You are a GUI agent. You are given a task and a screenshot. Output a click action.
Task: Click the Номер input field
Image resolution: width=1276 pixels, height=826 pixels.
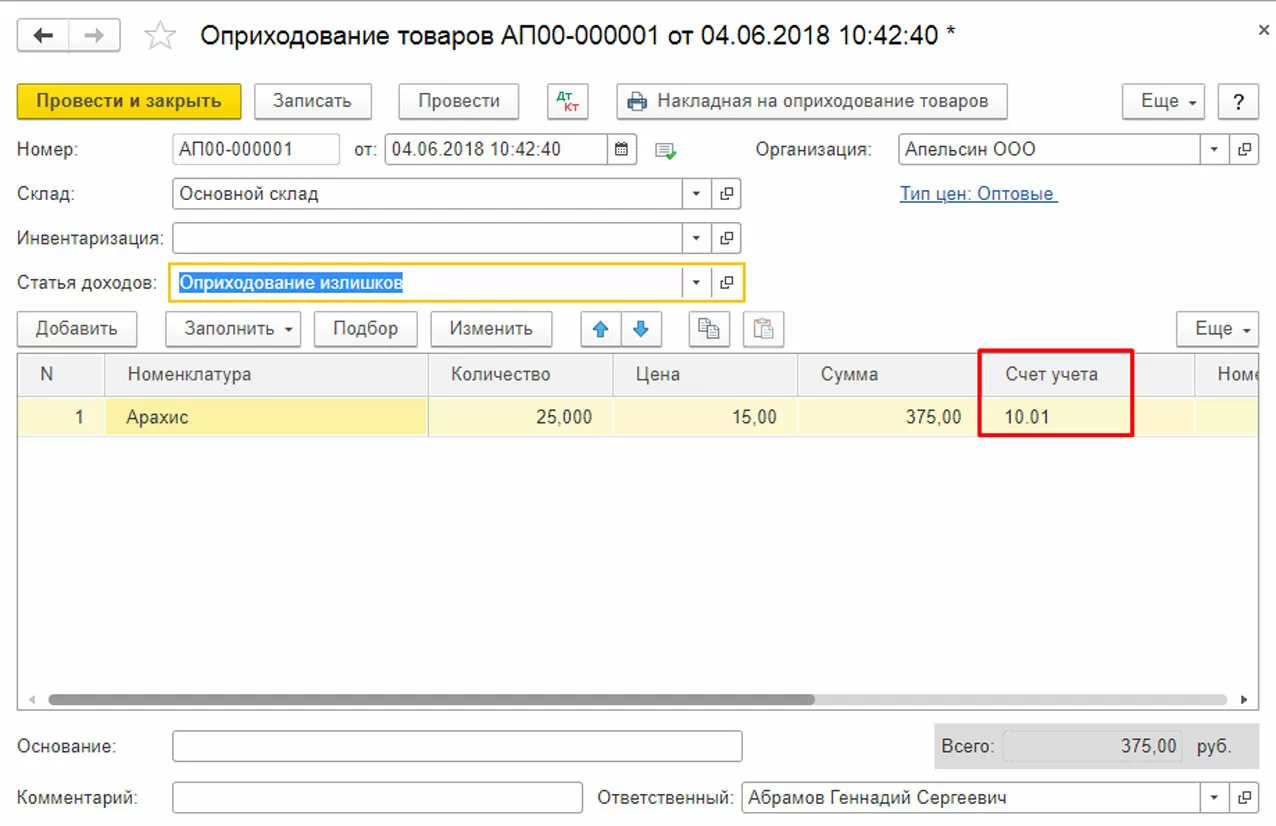tap(256, 150)
